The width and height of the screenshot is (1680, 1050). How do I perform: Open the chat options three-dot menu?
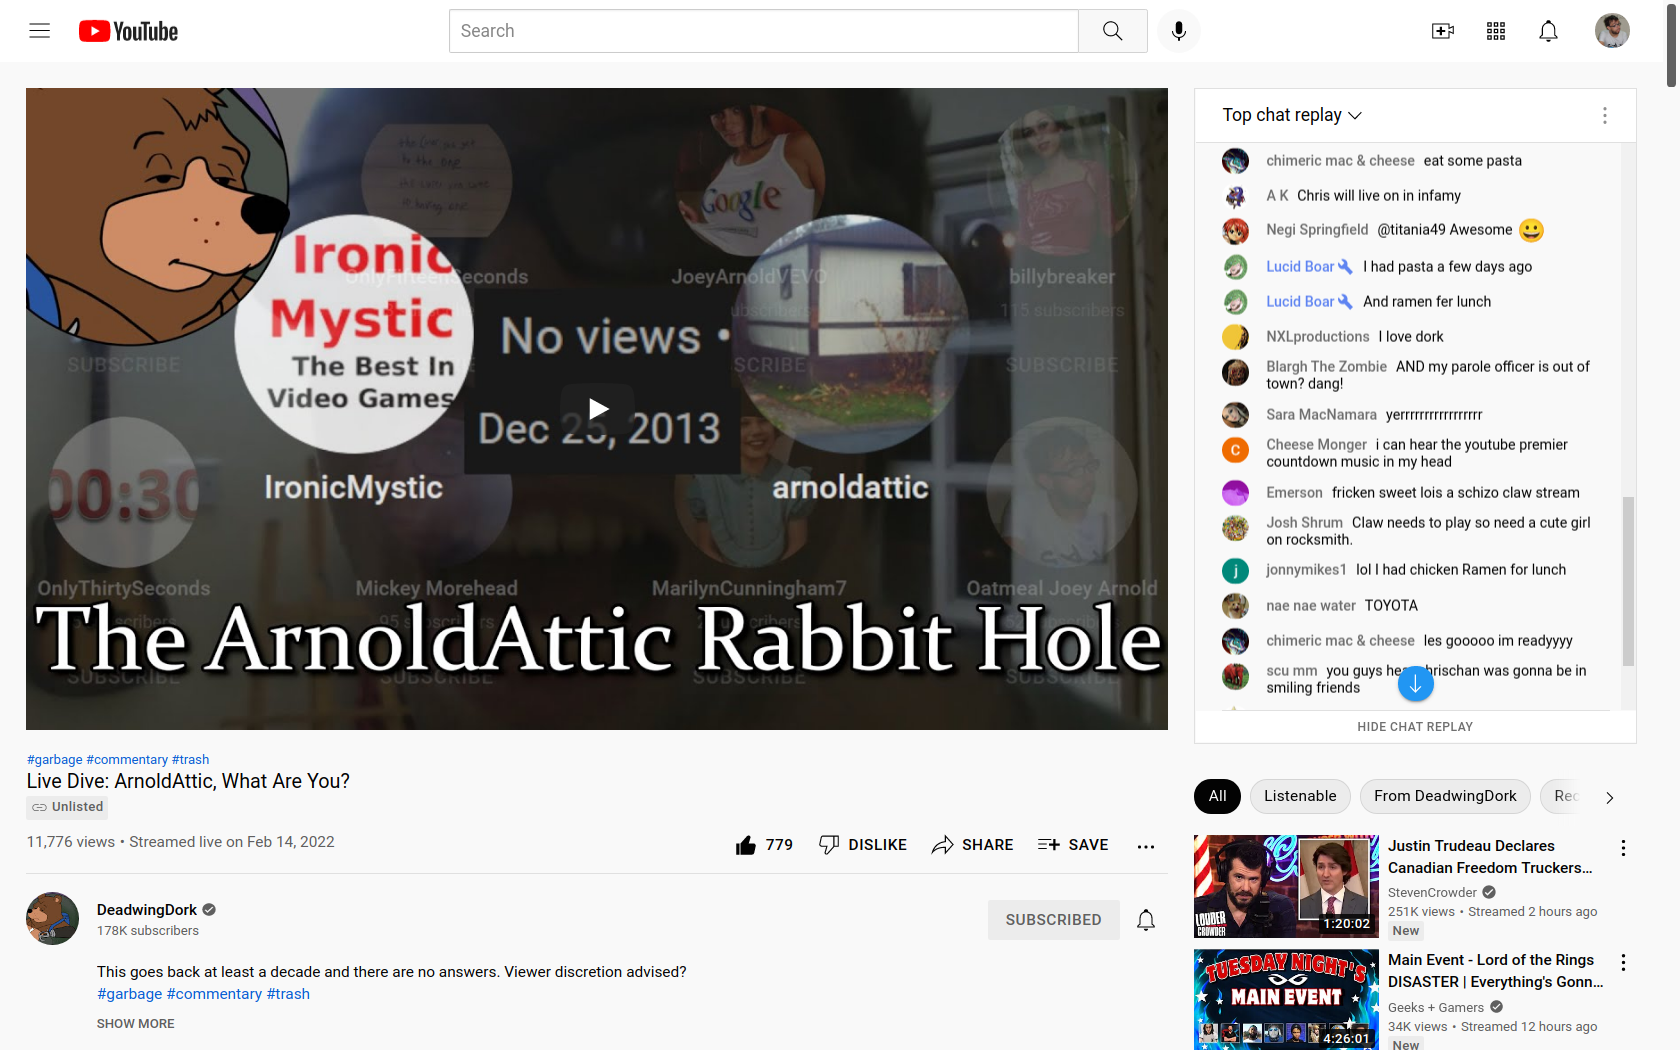(x=1605, y=115)
